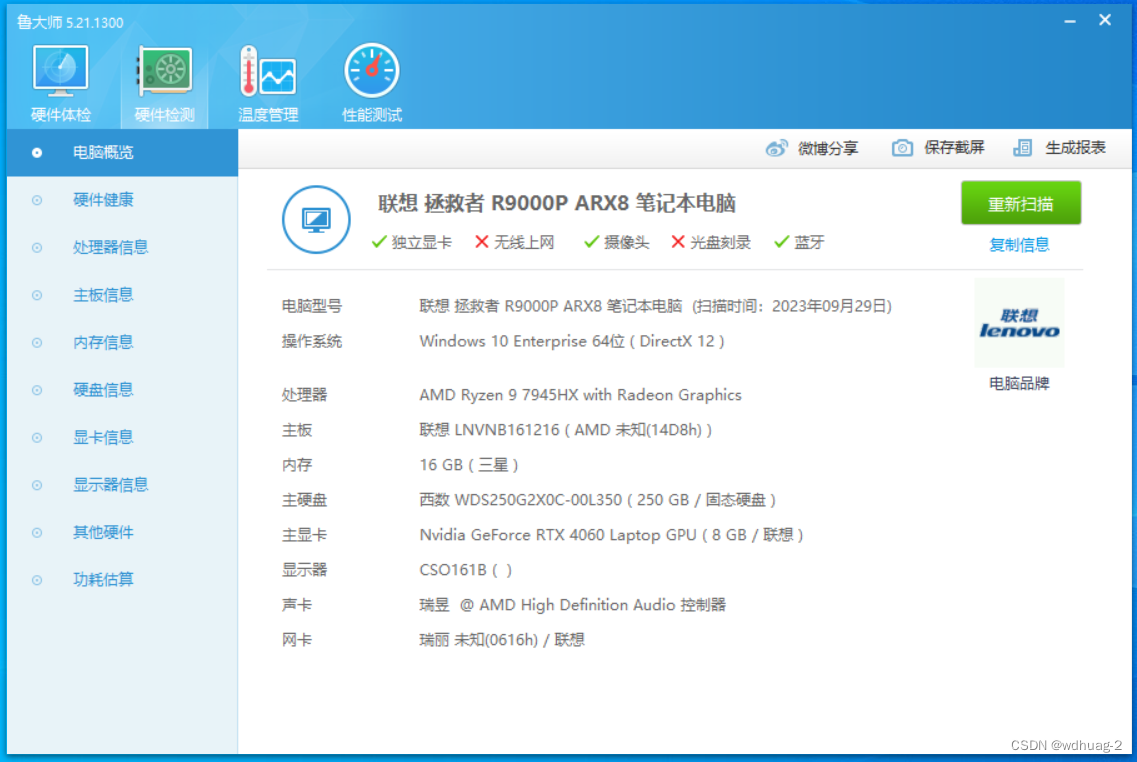The image size is (1137, 762).
Task: Click the 复制信息 link
Action: [x=1019, y=245]
